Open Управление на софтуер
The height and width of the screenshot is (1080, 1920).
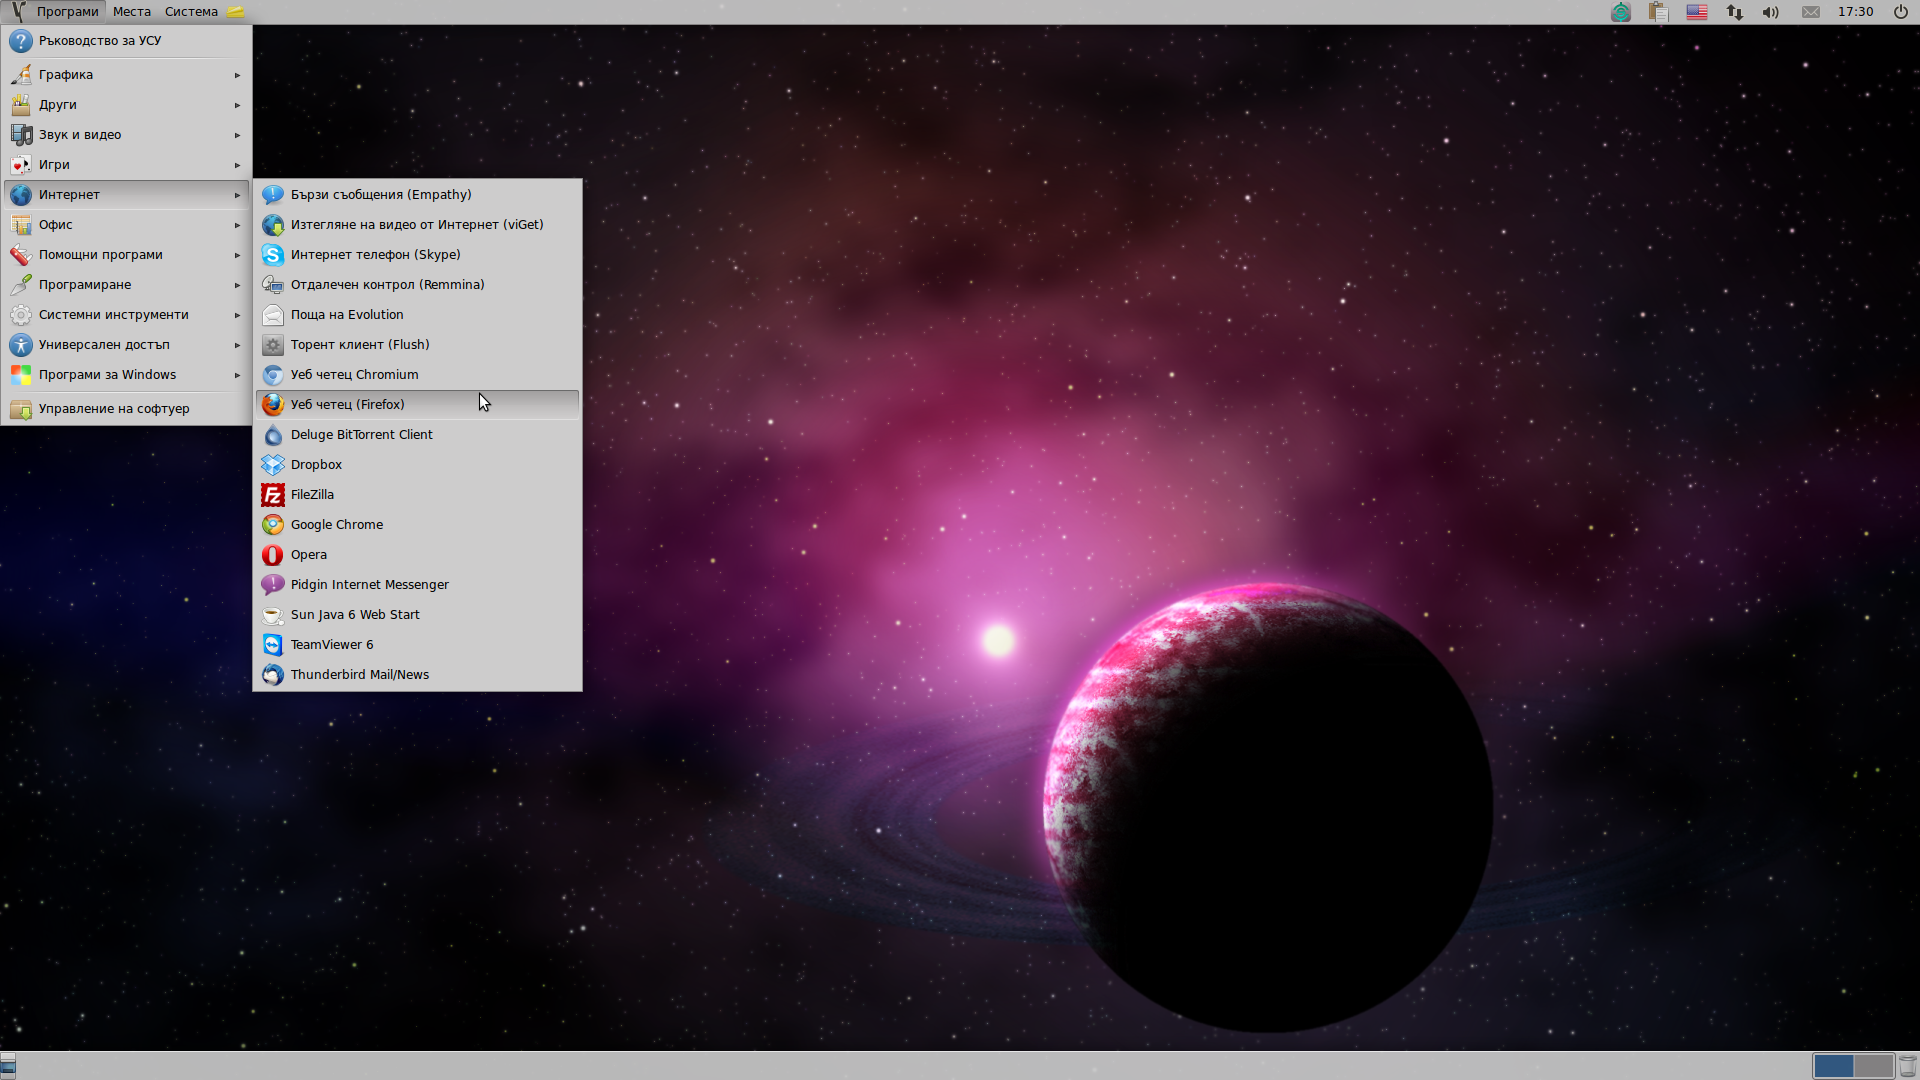click(114, 409)
